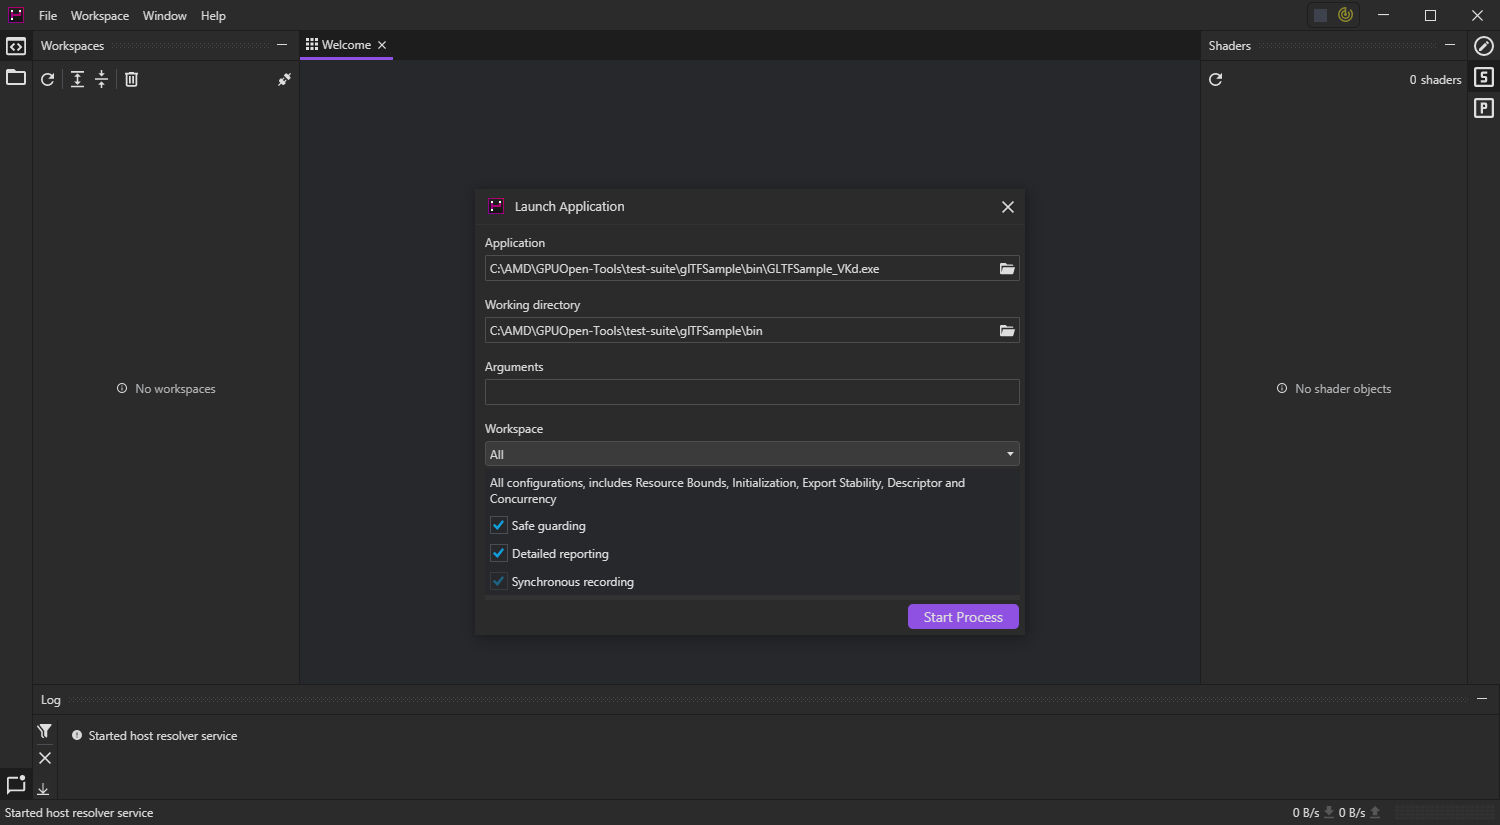The height and width of the screenshot is (825, 1500).
Task: Click the delete workspace trash icon
Action: [x=131, y=79]
